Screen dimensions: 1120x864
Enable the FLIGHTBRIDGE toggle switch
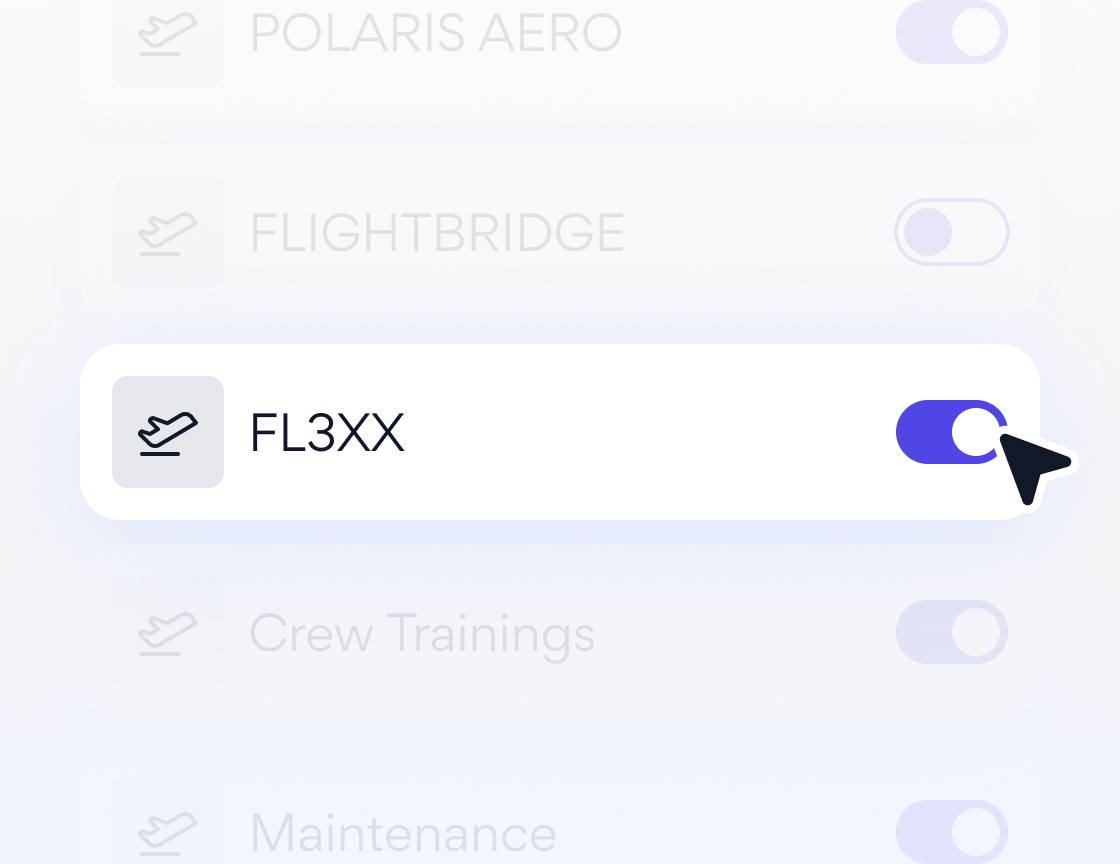click(951, 232)
